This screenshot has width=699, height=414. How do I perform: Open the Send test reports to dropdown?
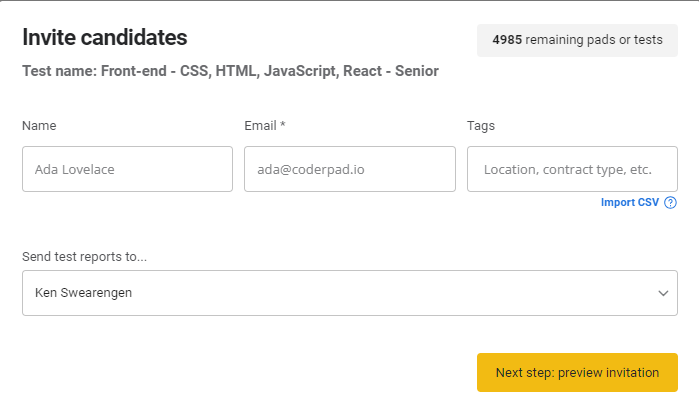(349, 293)
